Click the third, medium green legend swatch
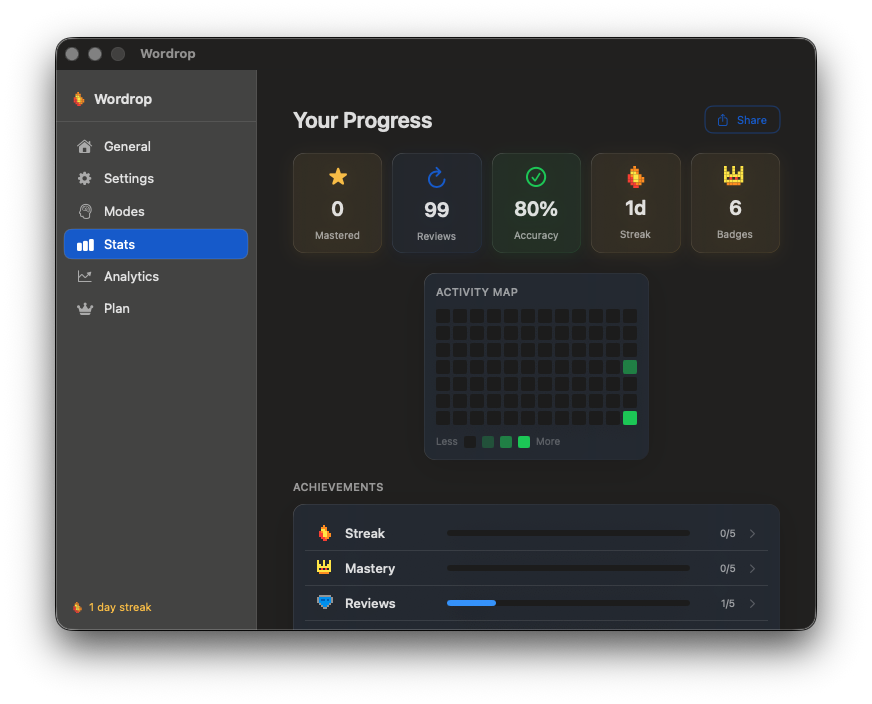This screenshot has width=872, height=704. coord(506,442)
